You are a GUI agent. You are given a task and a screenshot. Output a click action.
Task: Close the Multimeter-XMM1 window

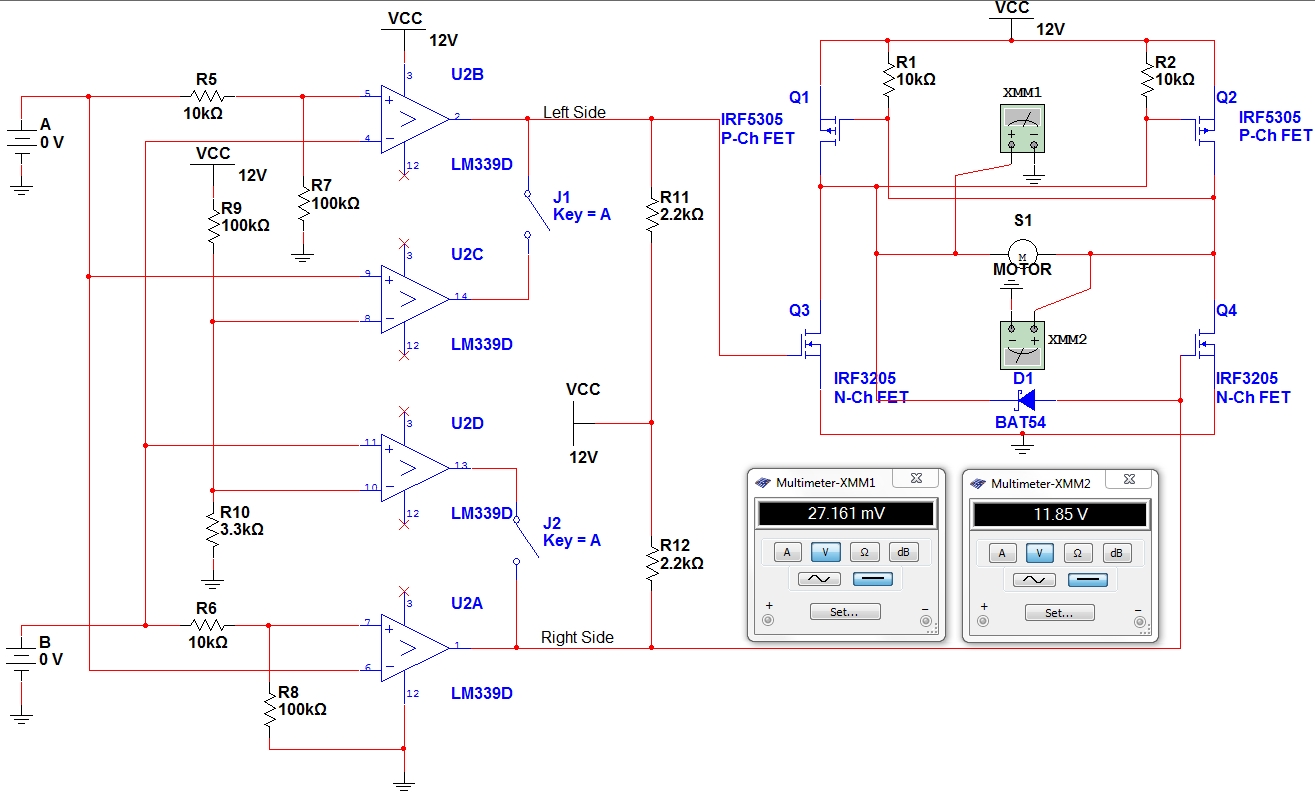[x=914, y=481]
